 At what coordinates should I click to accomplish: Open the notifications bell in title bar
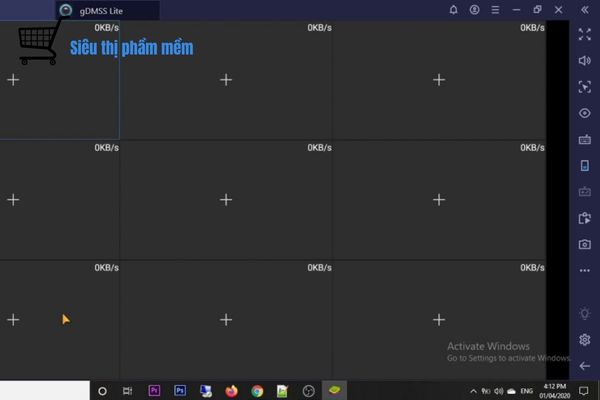click(453, 10)
